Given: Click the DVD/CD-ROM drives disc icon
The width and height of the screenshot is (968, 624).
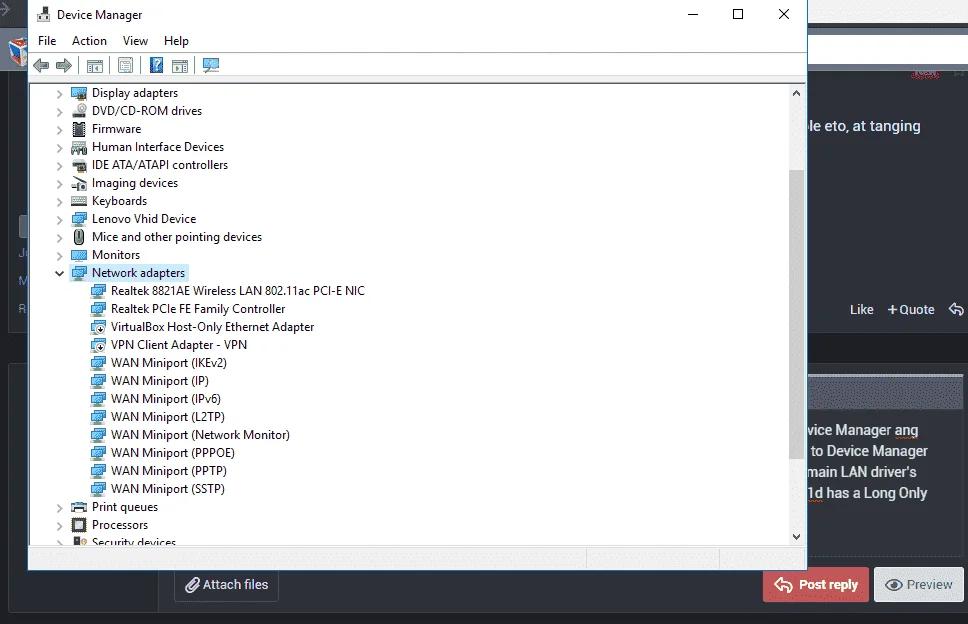Looking at the screenshot, I should 79,111.
